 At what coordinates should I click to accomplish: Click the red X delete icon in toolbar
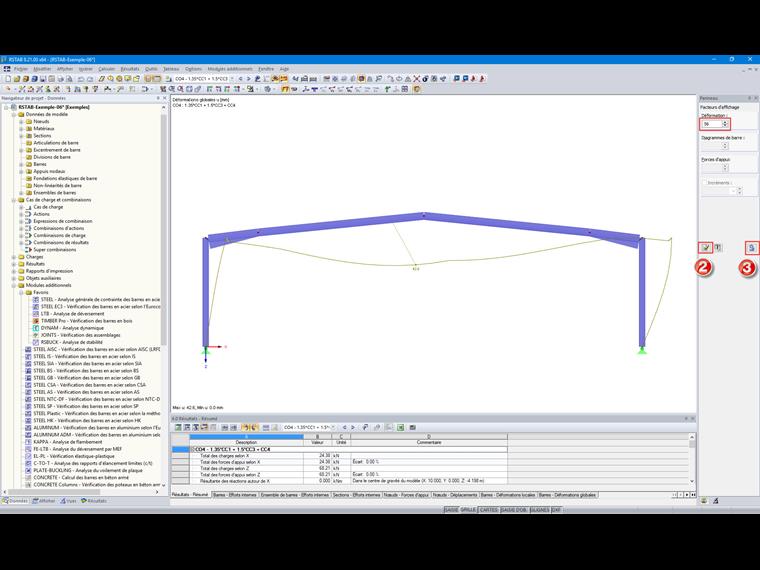pyautogui.click(x=416, y=79)
